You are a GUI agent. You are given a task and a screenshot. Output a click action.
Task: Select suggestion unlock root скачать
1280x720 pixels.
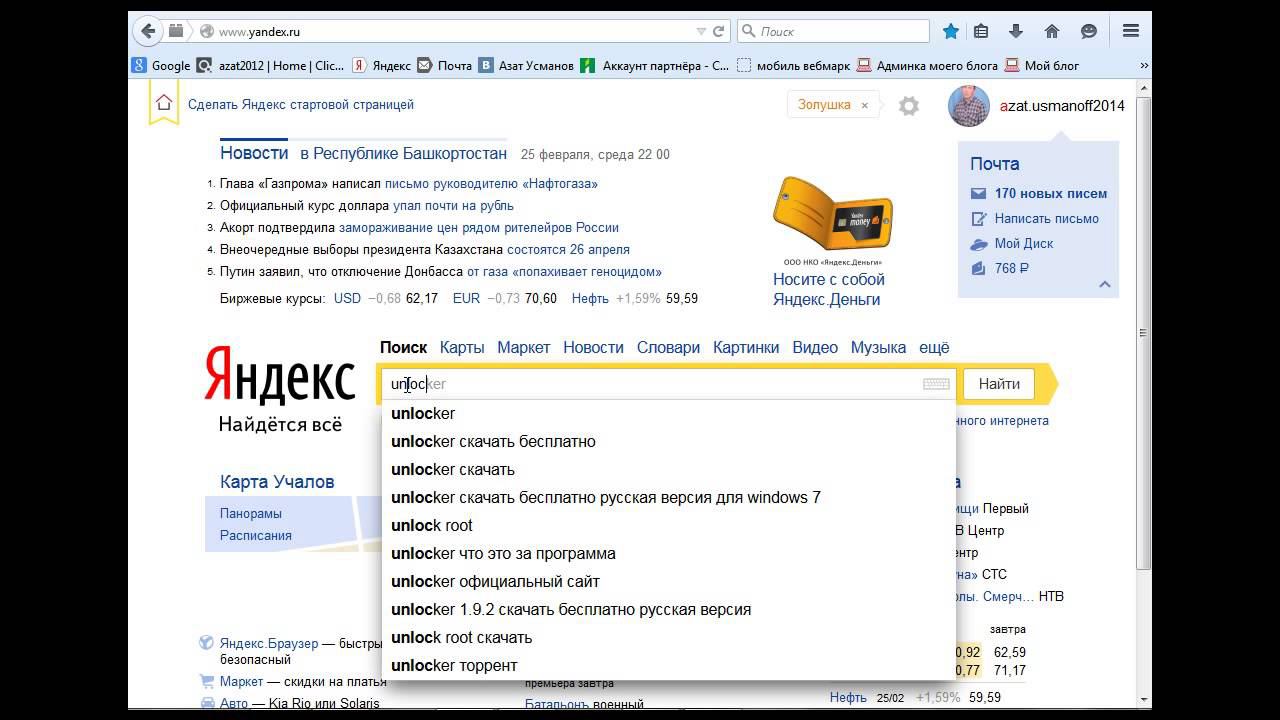coord(668,637)
